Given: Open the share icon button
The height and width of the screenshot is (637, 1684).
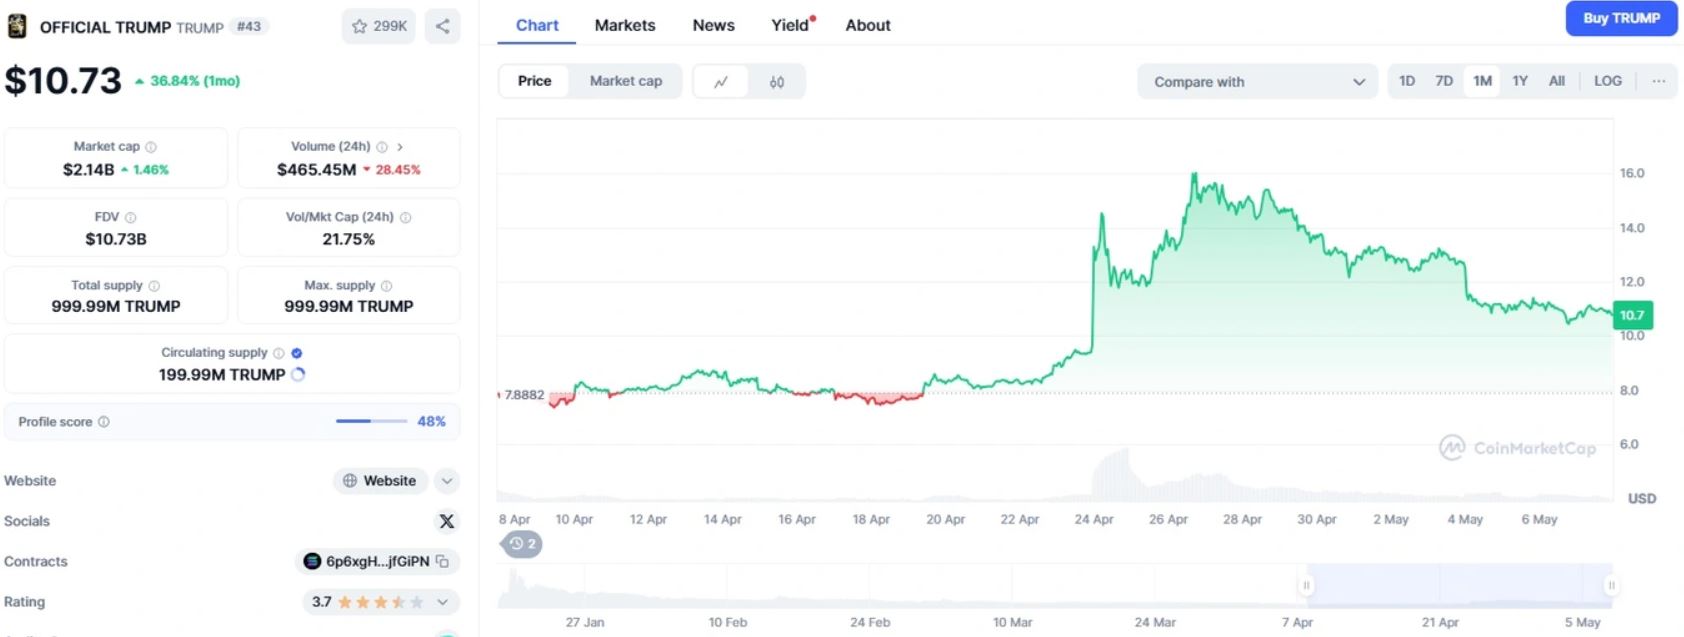Looking at the screenshot, I should click(x=442, y=26).
